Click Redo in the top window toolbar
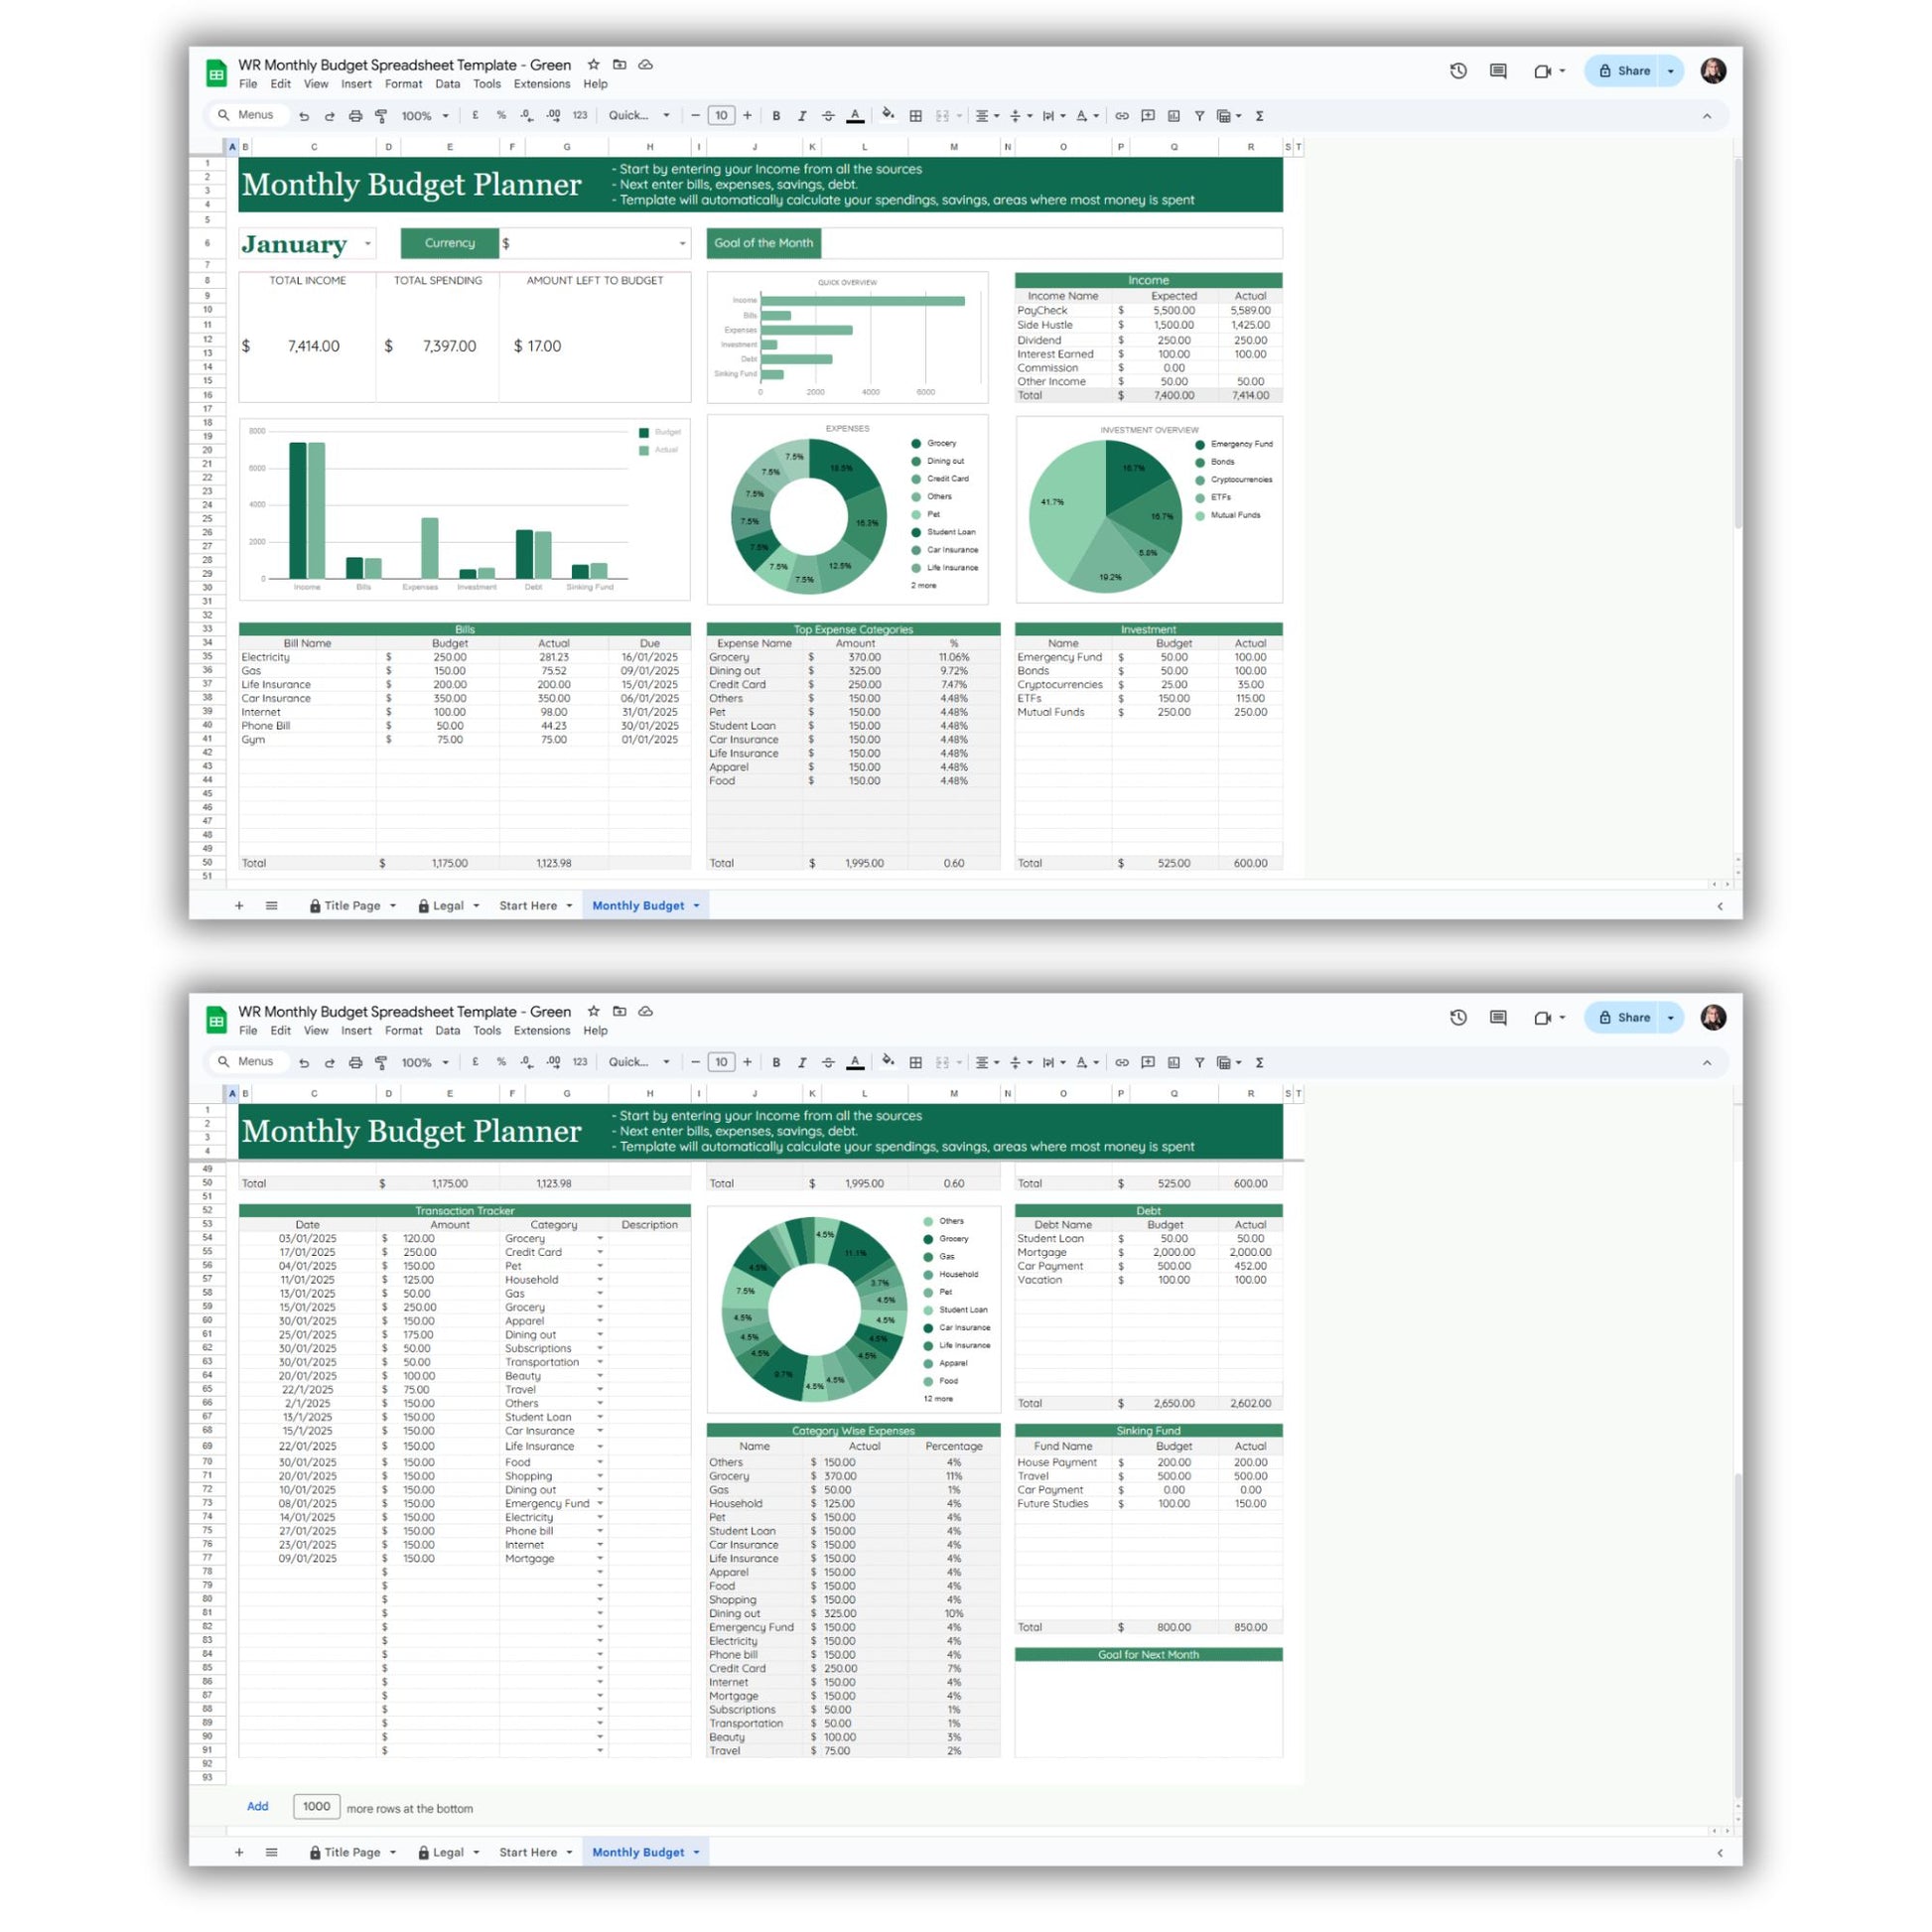Screen dimensions: 1932x1932 pyautogui.click(x=329, y=116)
